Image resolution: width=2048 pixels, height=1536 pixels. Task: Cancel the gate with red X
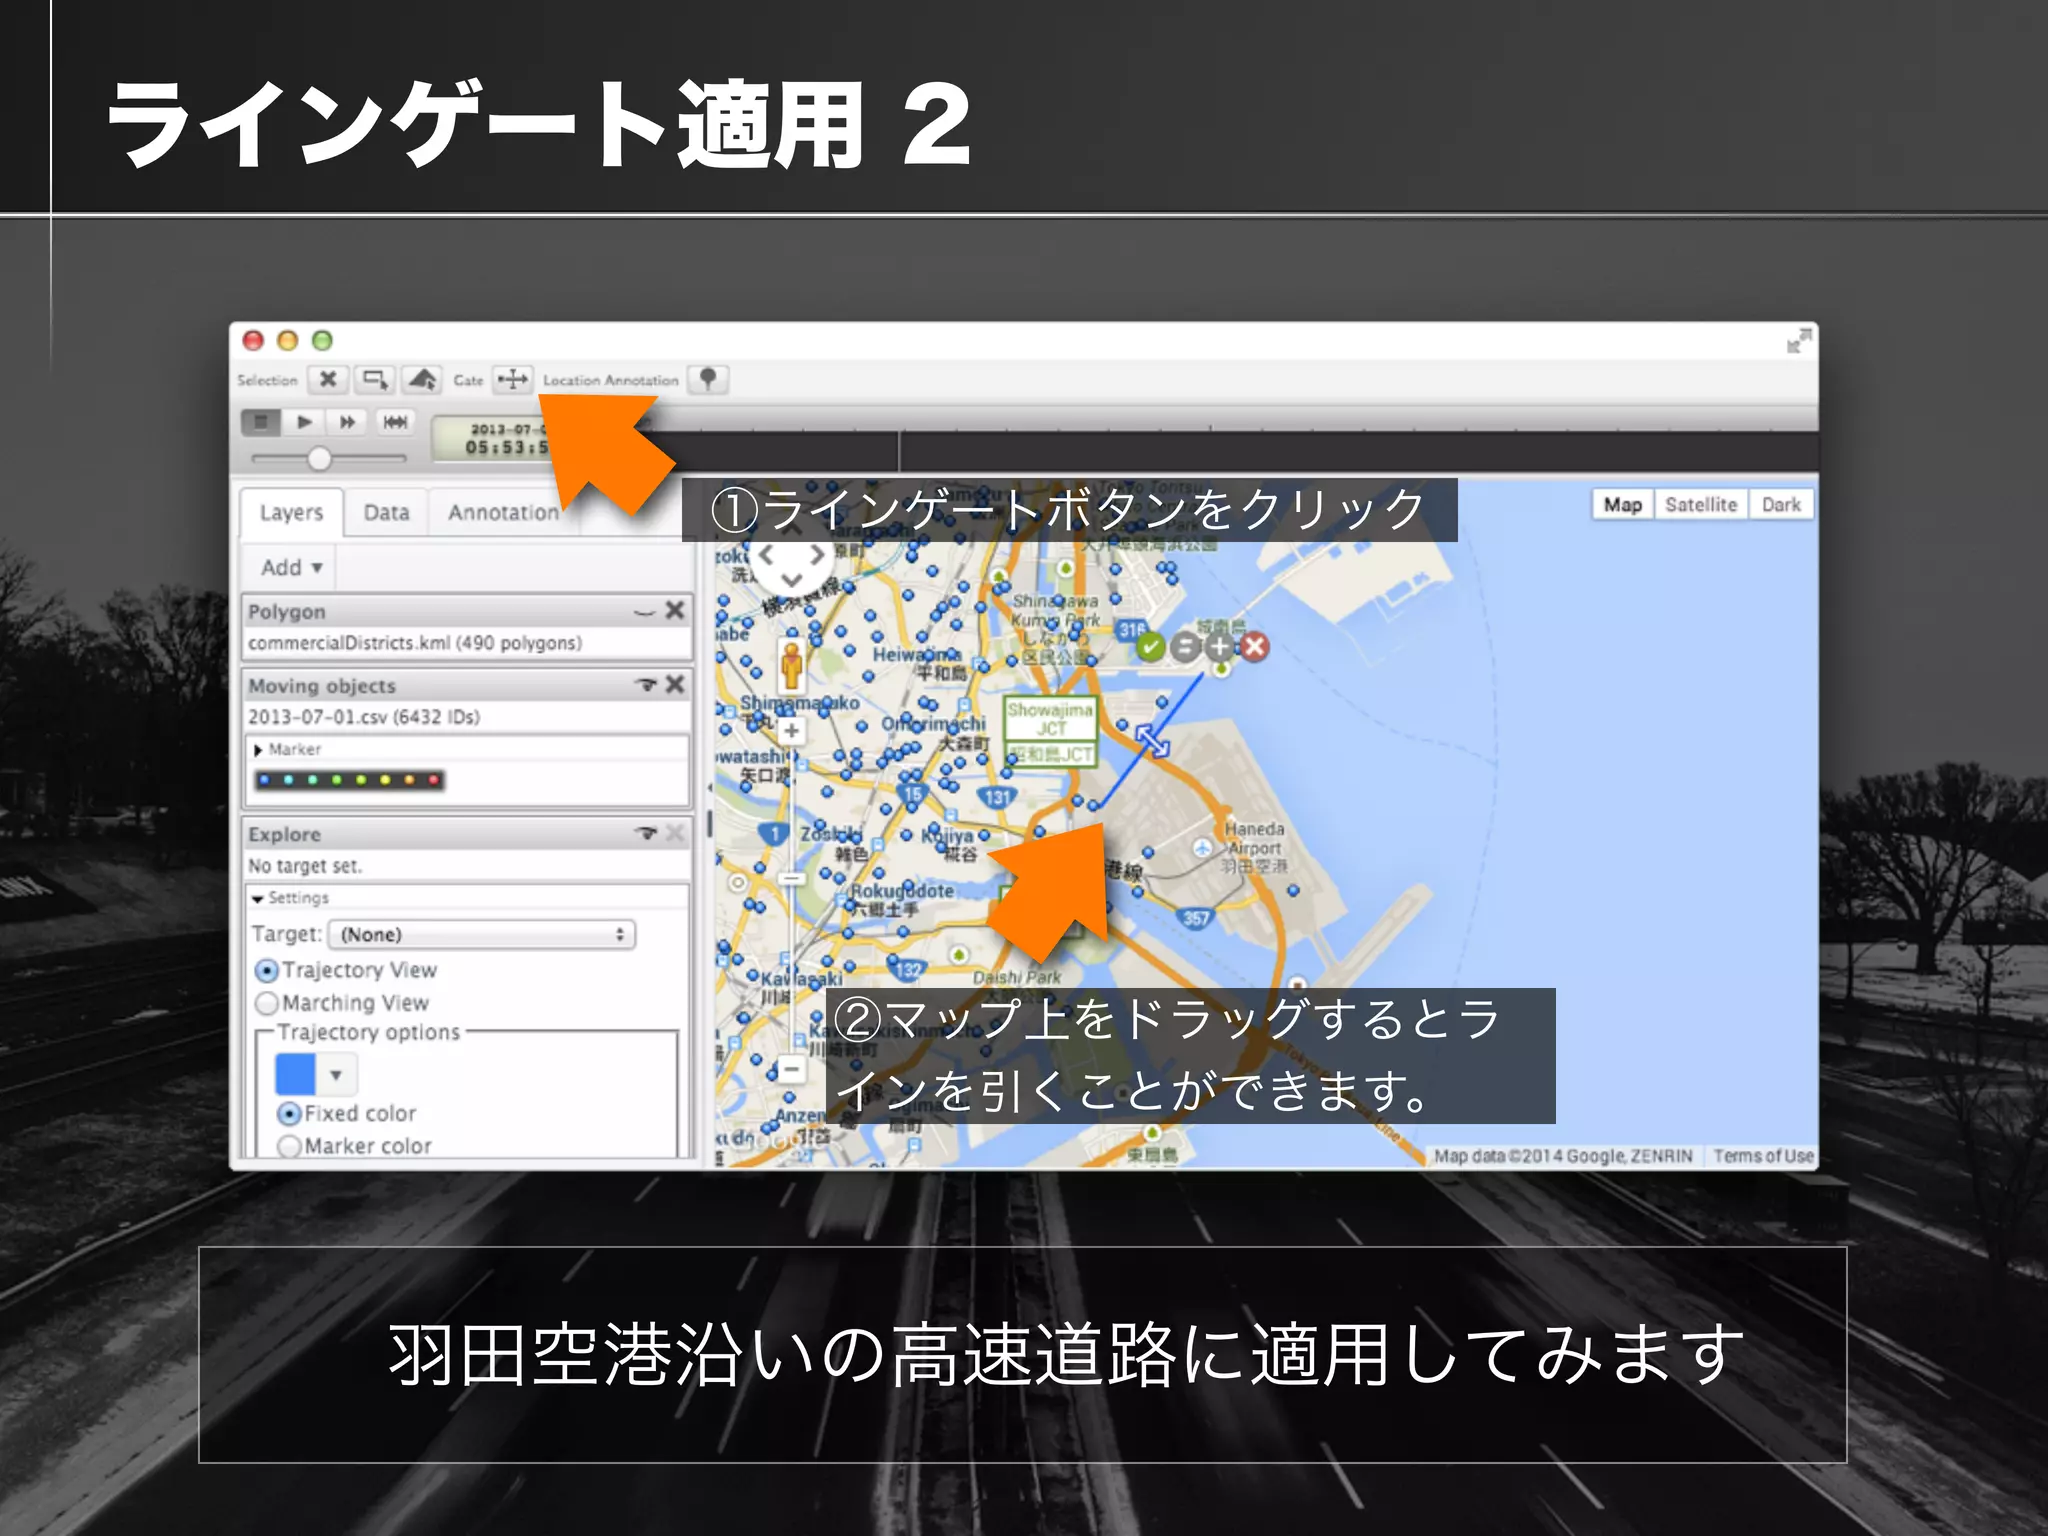[1254, 647]
